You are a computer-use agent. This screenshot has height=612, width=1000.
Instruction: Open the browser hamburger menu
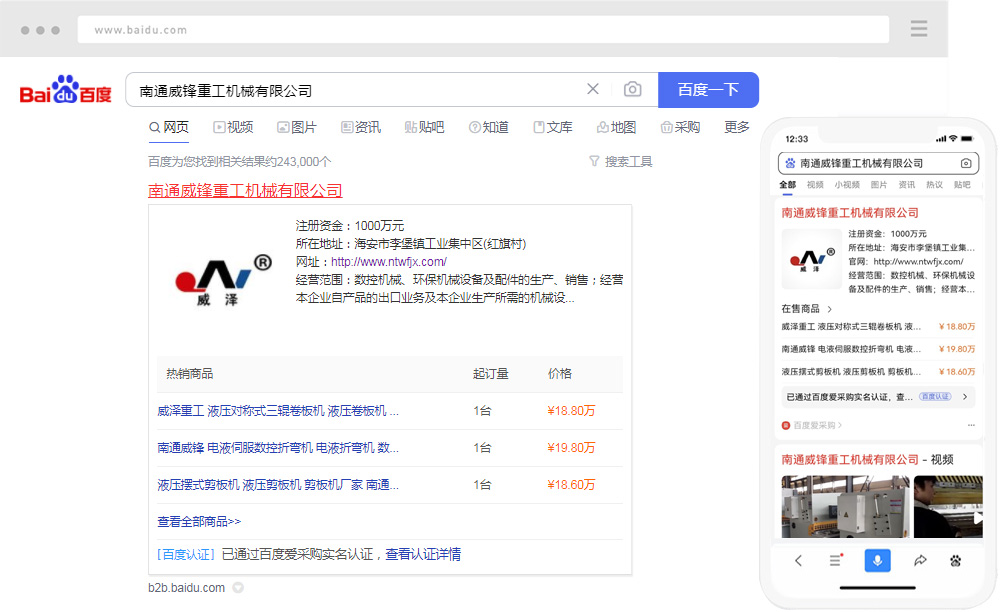[918, 29]
